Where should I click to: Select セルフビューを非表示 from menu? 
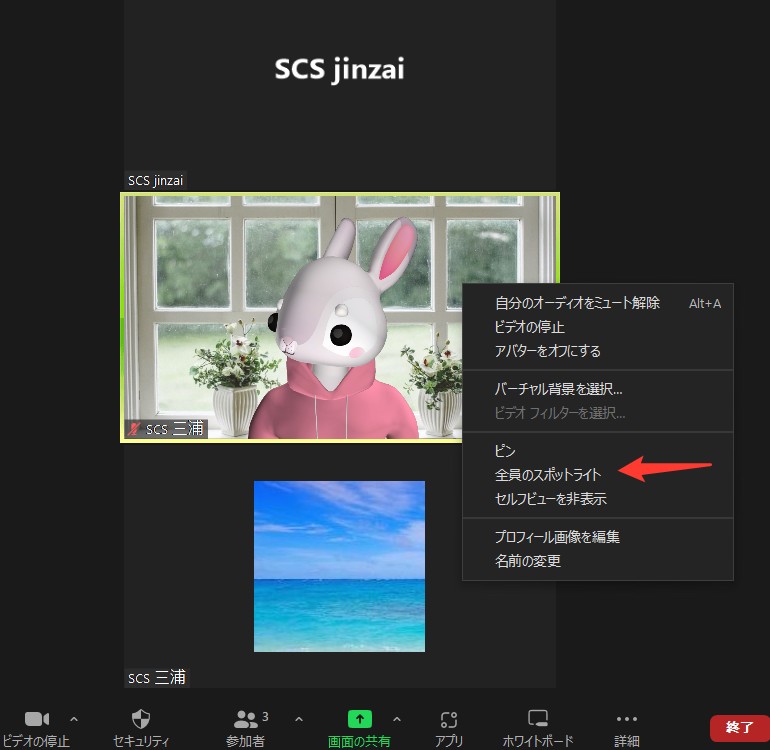[x=598, y=499]
